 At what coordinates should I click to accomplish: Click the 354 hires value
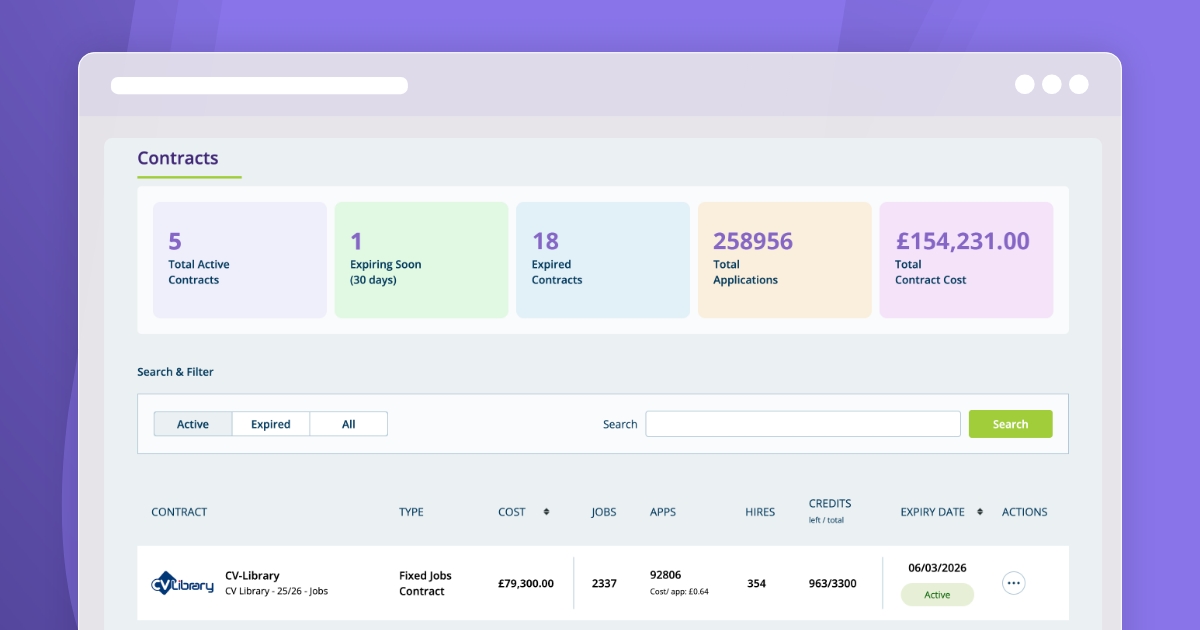coord(757,584)
